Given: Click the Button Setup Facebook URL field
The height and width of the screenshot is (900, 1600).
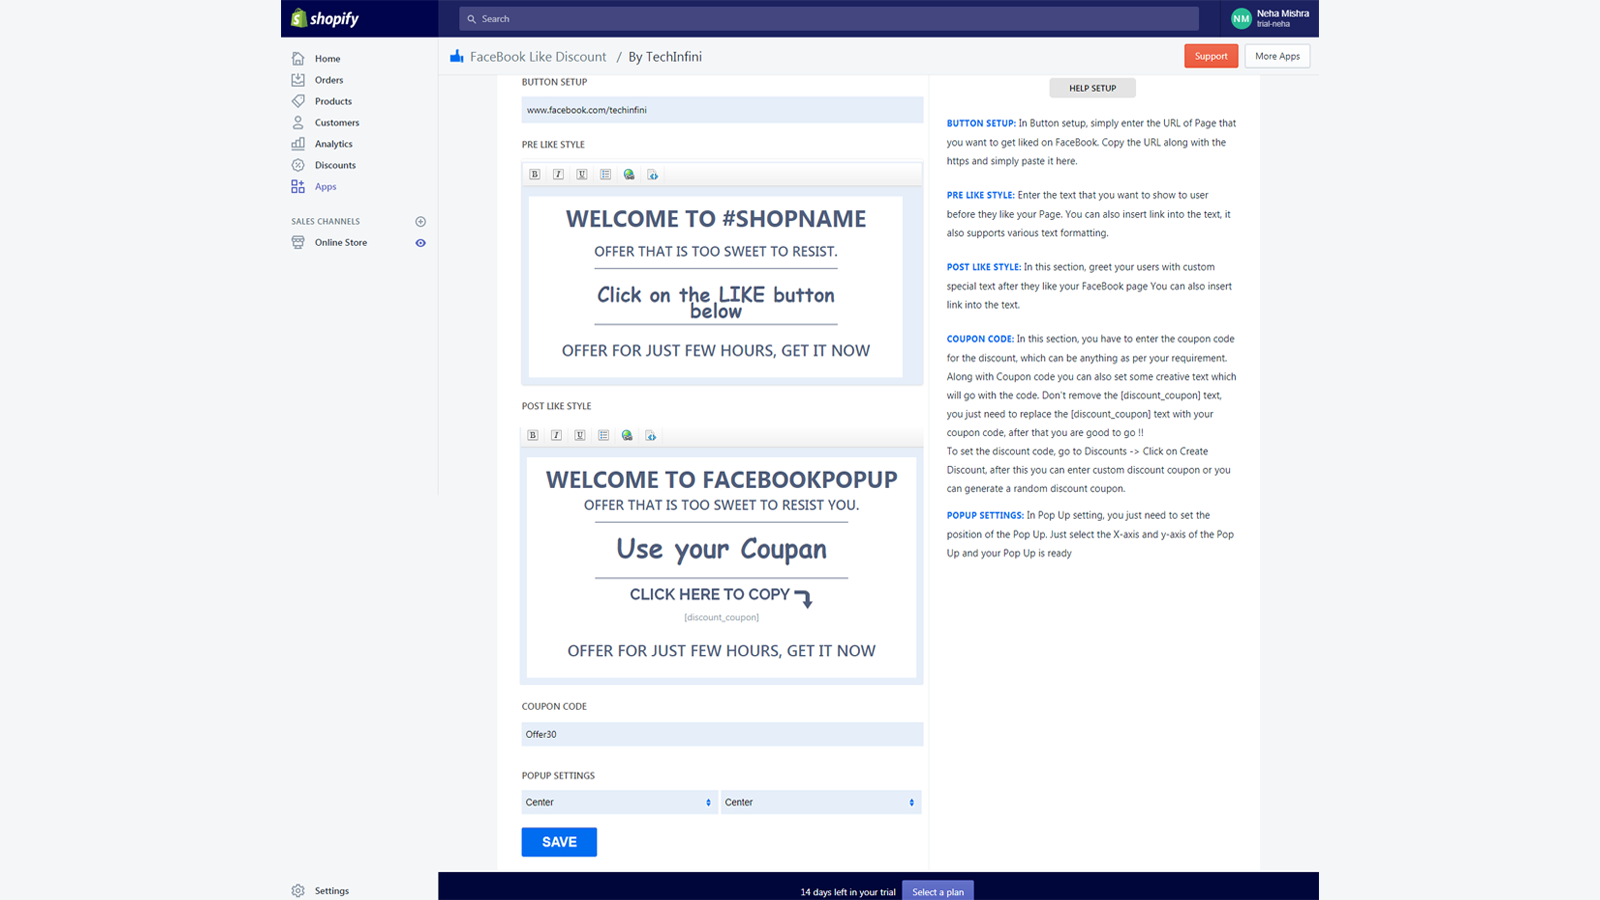Looking at the screenshot, I should pos(722,110).
